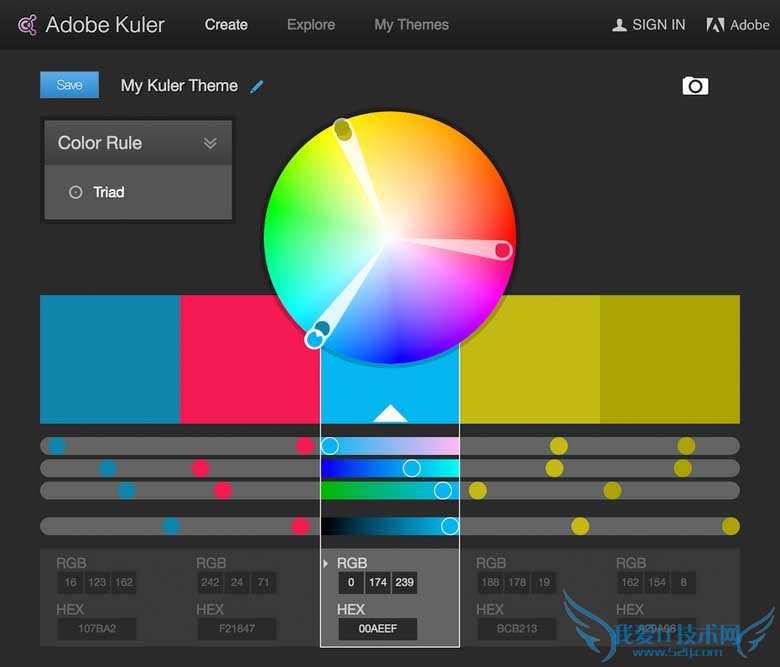Click green value 24 of second color
780x667 pixels.
pos(237,582)
